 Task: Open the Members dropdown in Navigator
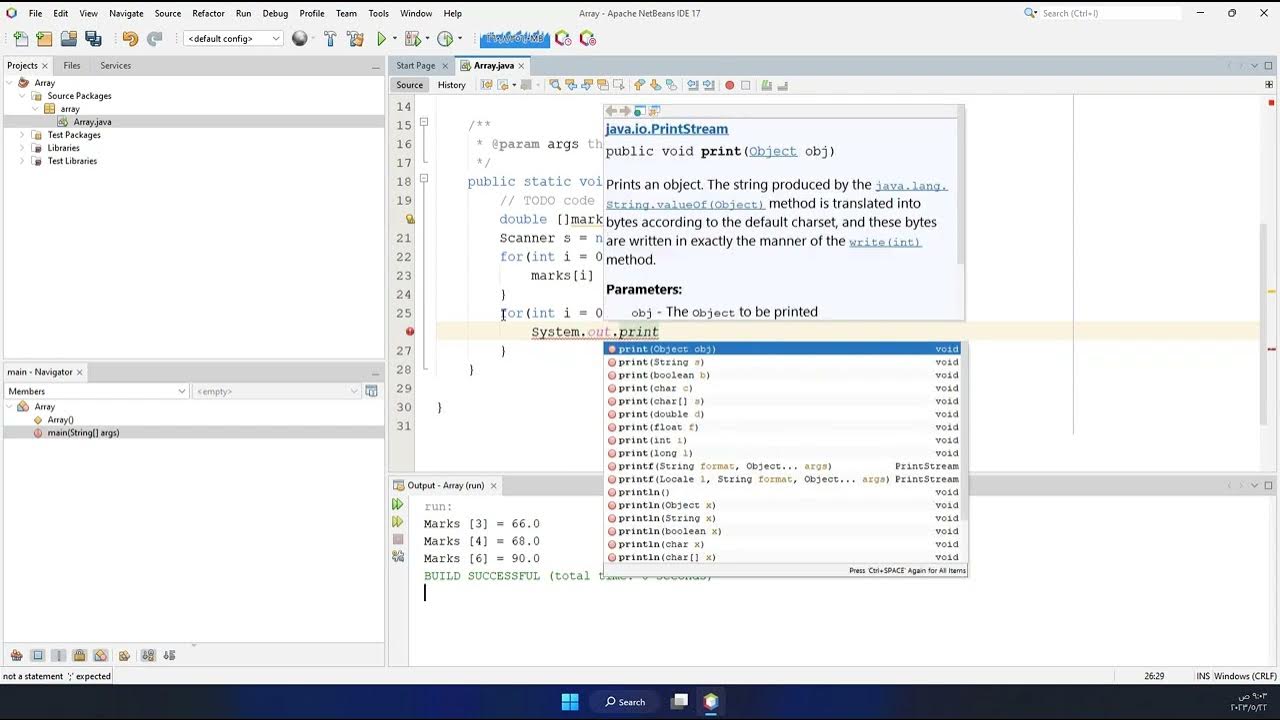[x=97, y=391]
